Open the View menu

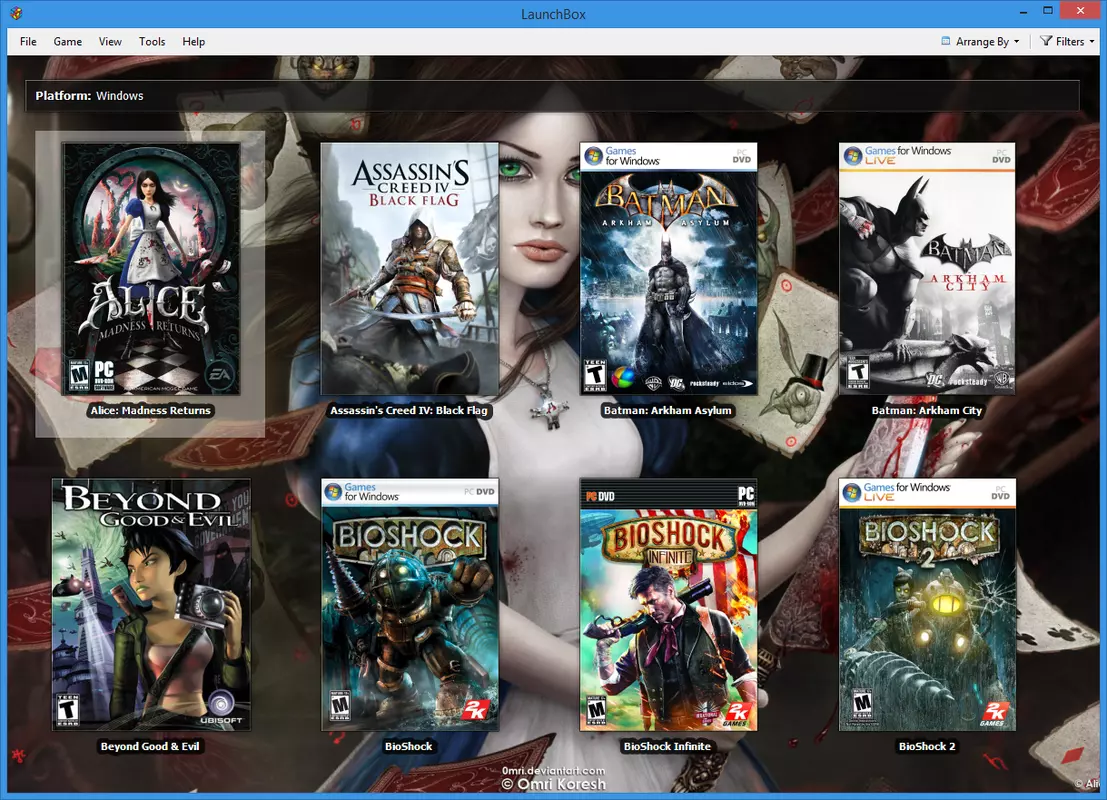point(110,42)
